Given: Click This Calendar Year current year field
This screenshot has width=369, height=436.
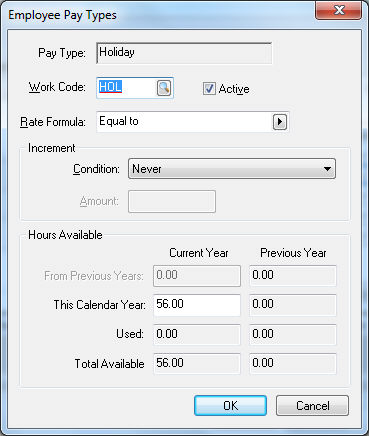Looking at the screenshot, I should pyautogui.click(x=197, y=305).
